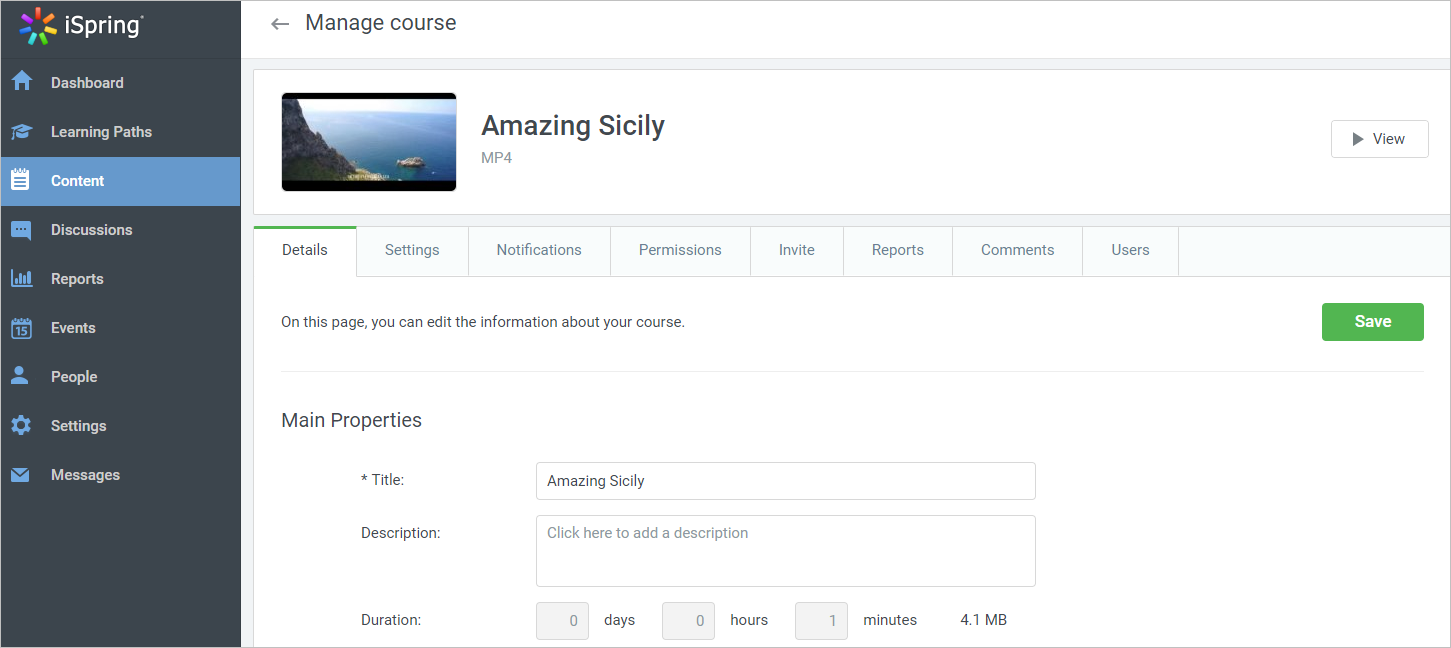Click the Amazing Sicily video thumbnail

point(369,142)
